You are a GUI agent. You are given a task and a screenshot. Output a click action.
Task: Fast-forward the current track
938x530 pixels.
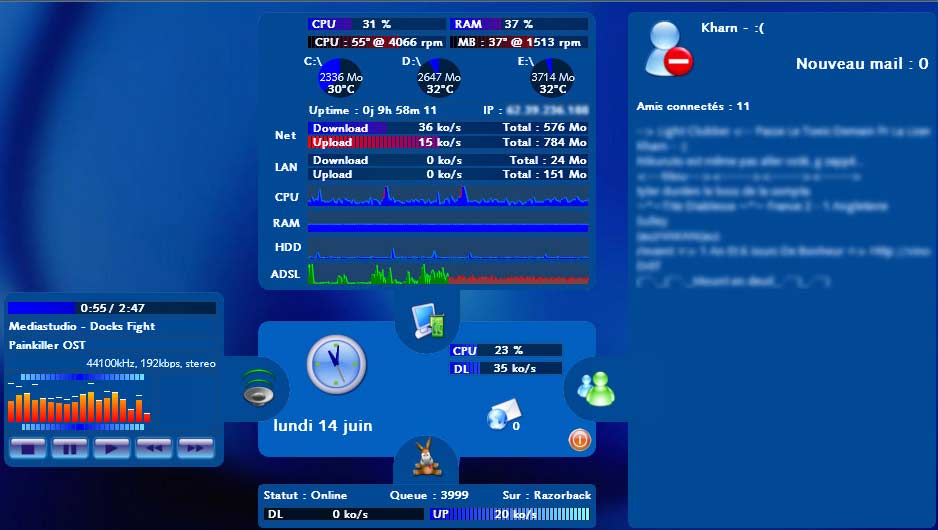point(196,447)
